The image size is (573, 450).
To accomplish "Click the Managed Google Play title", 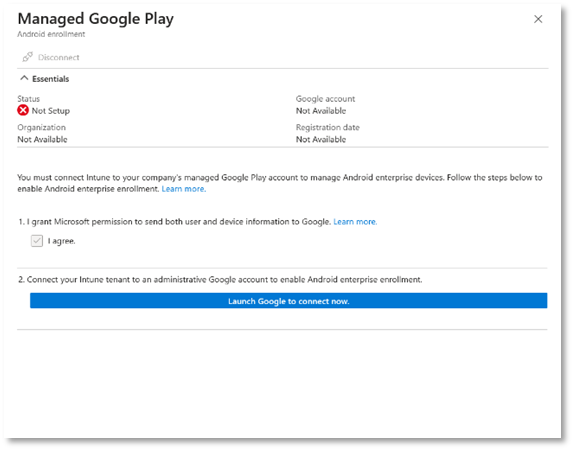I will [95, 19].
